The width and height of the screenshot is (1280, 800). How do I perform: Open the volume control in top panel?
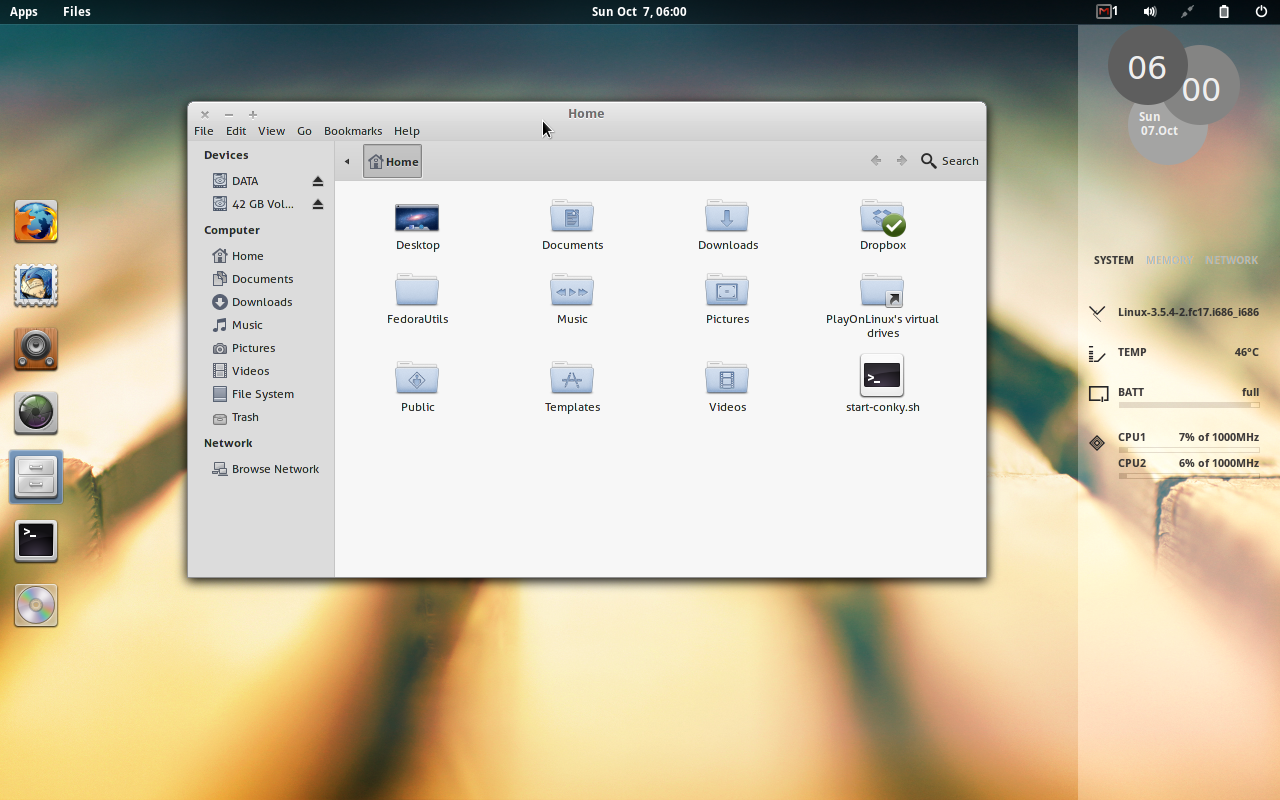(x=1150, y=12)
